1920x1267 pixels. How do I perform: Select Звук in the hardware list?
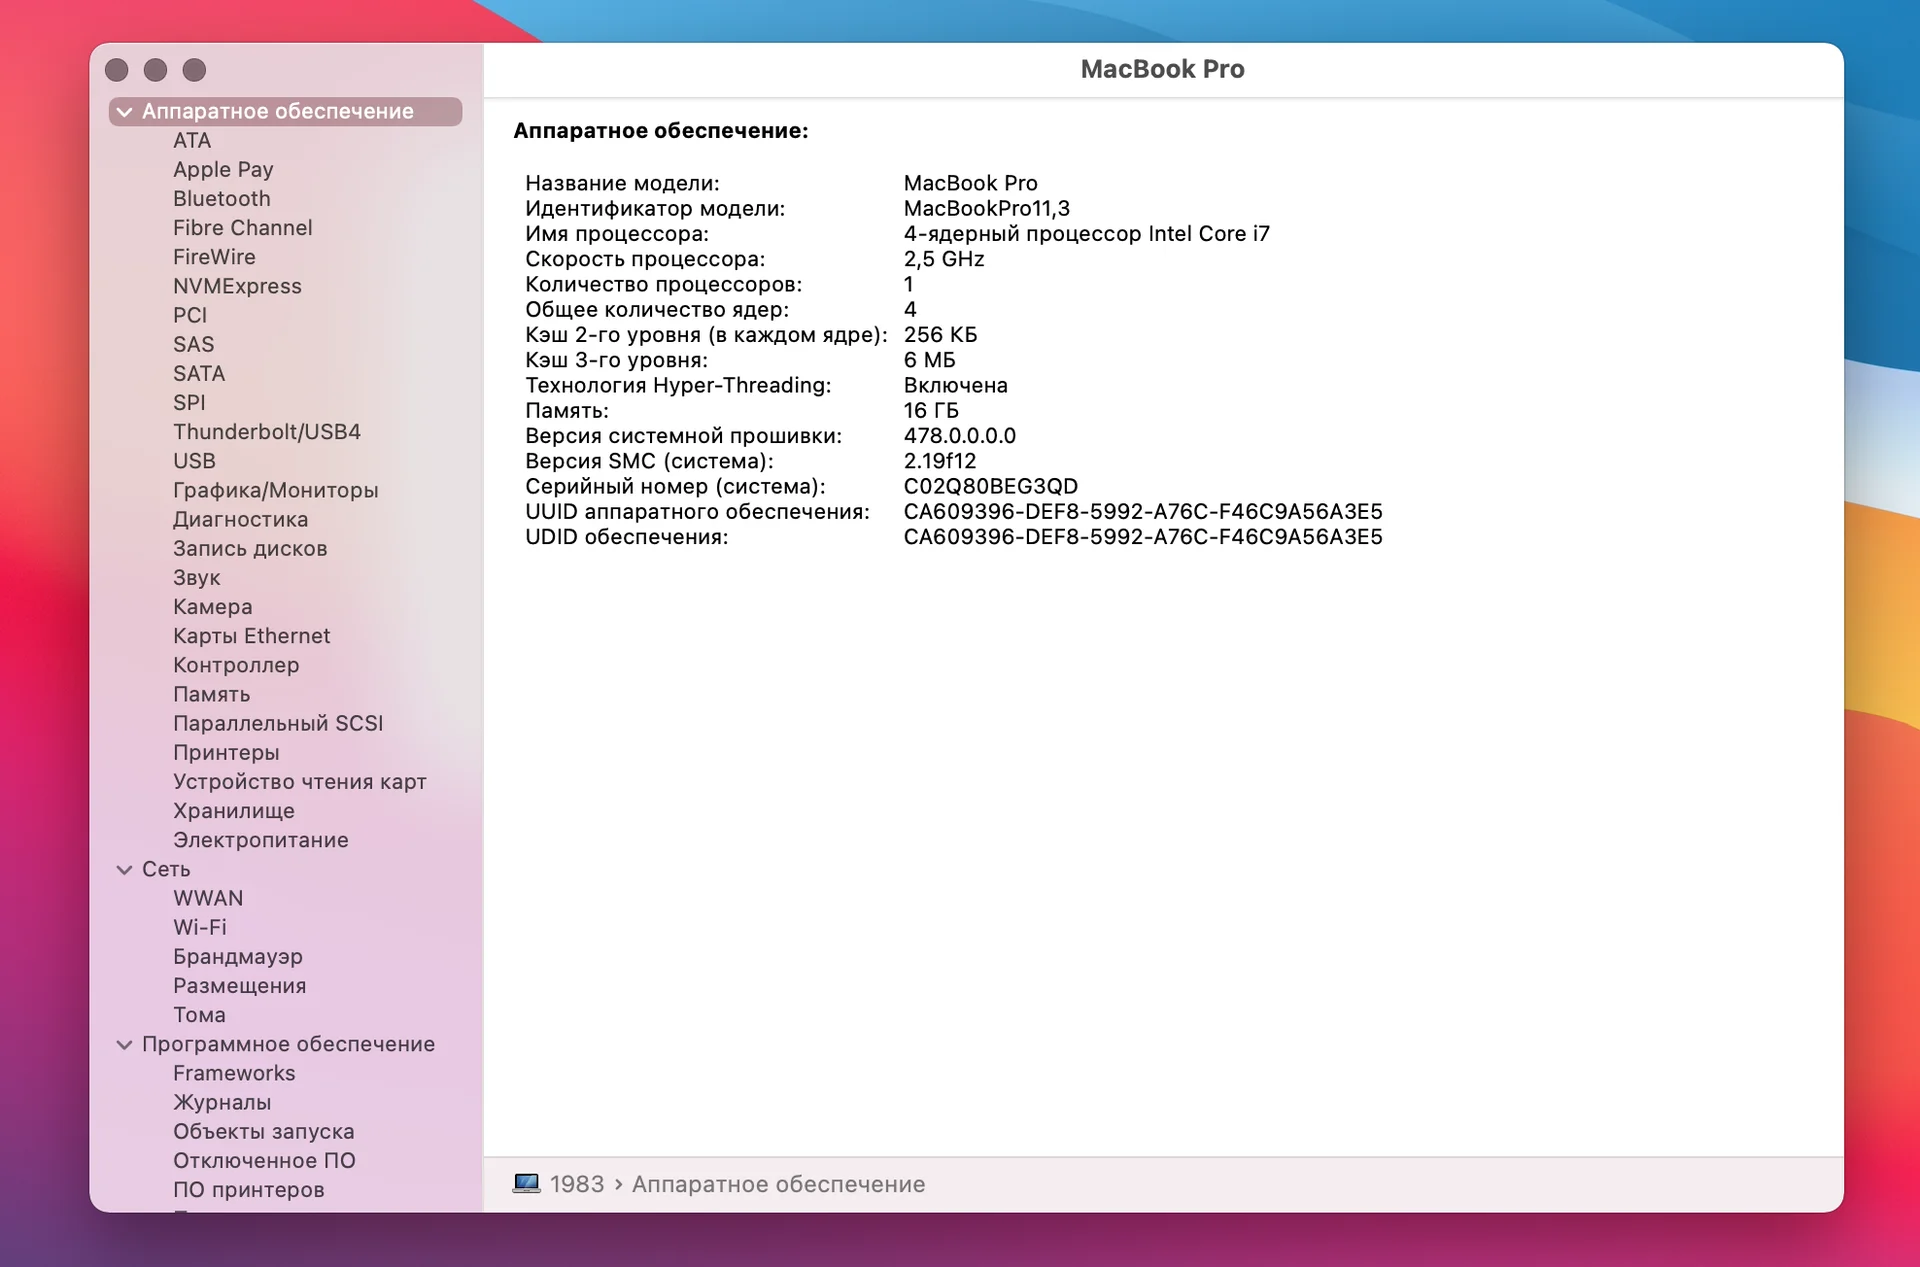(x=196, y=578)
